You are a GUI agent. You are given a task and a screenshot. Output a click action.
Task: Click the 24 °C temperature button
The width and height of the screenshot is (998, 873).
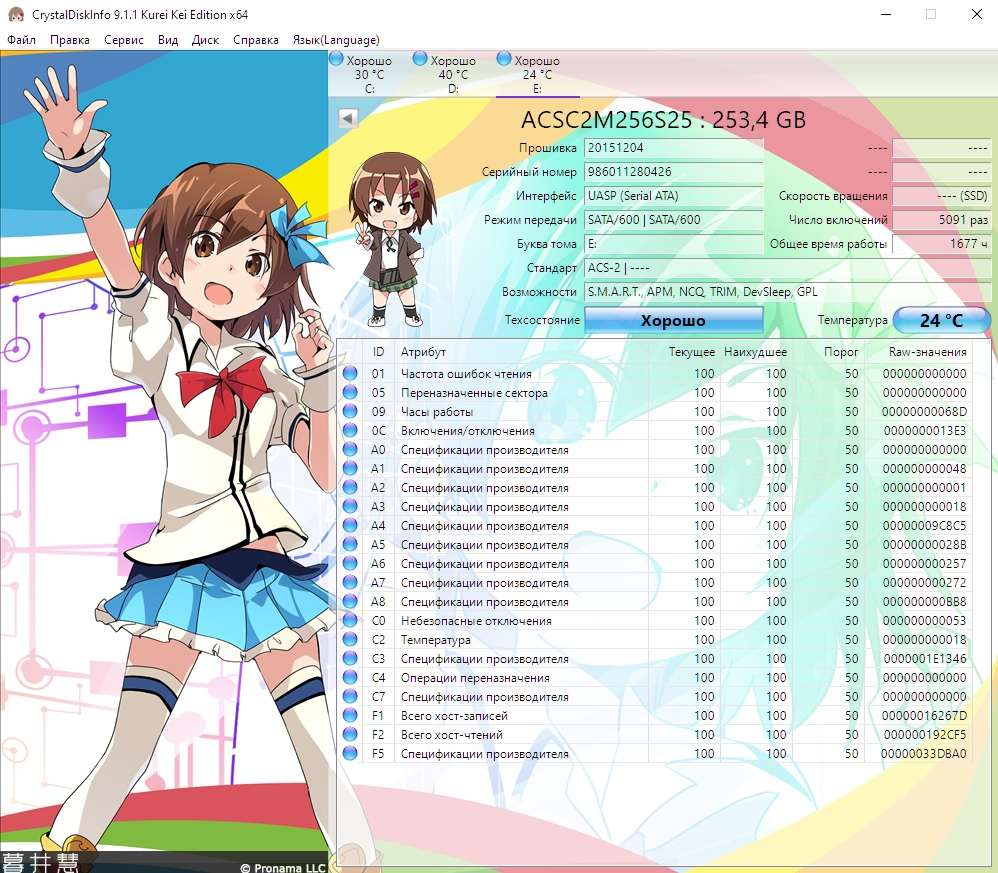pos(941,320)
